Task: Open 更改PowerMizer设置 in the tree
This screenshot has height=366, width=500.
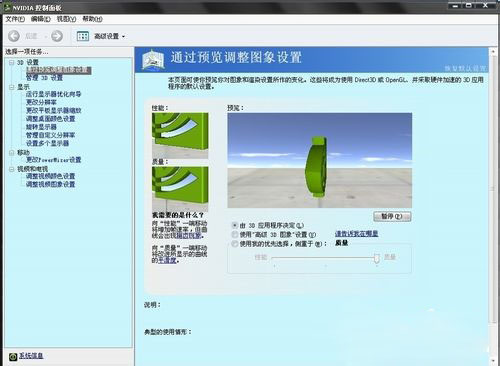Action: click(x=54, y=160)
